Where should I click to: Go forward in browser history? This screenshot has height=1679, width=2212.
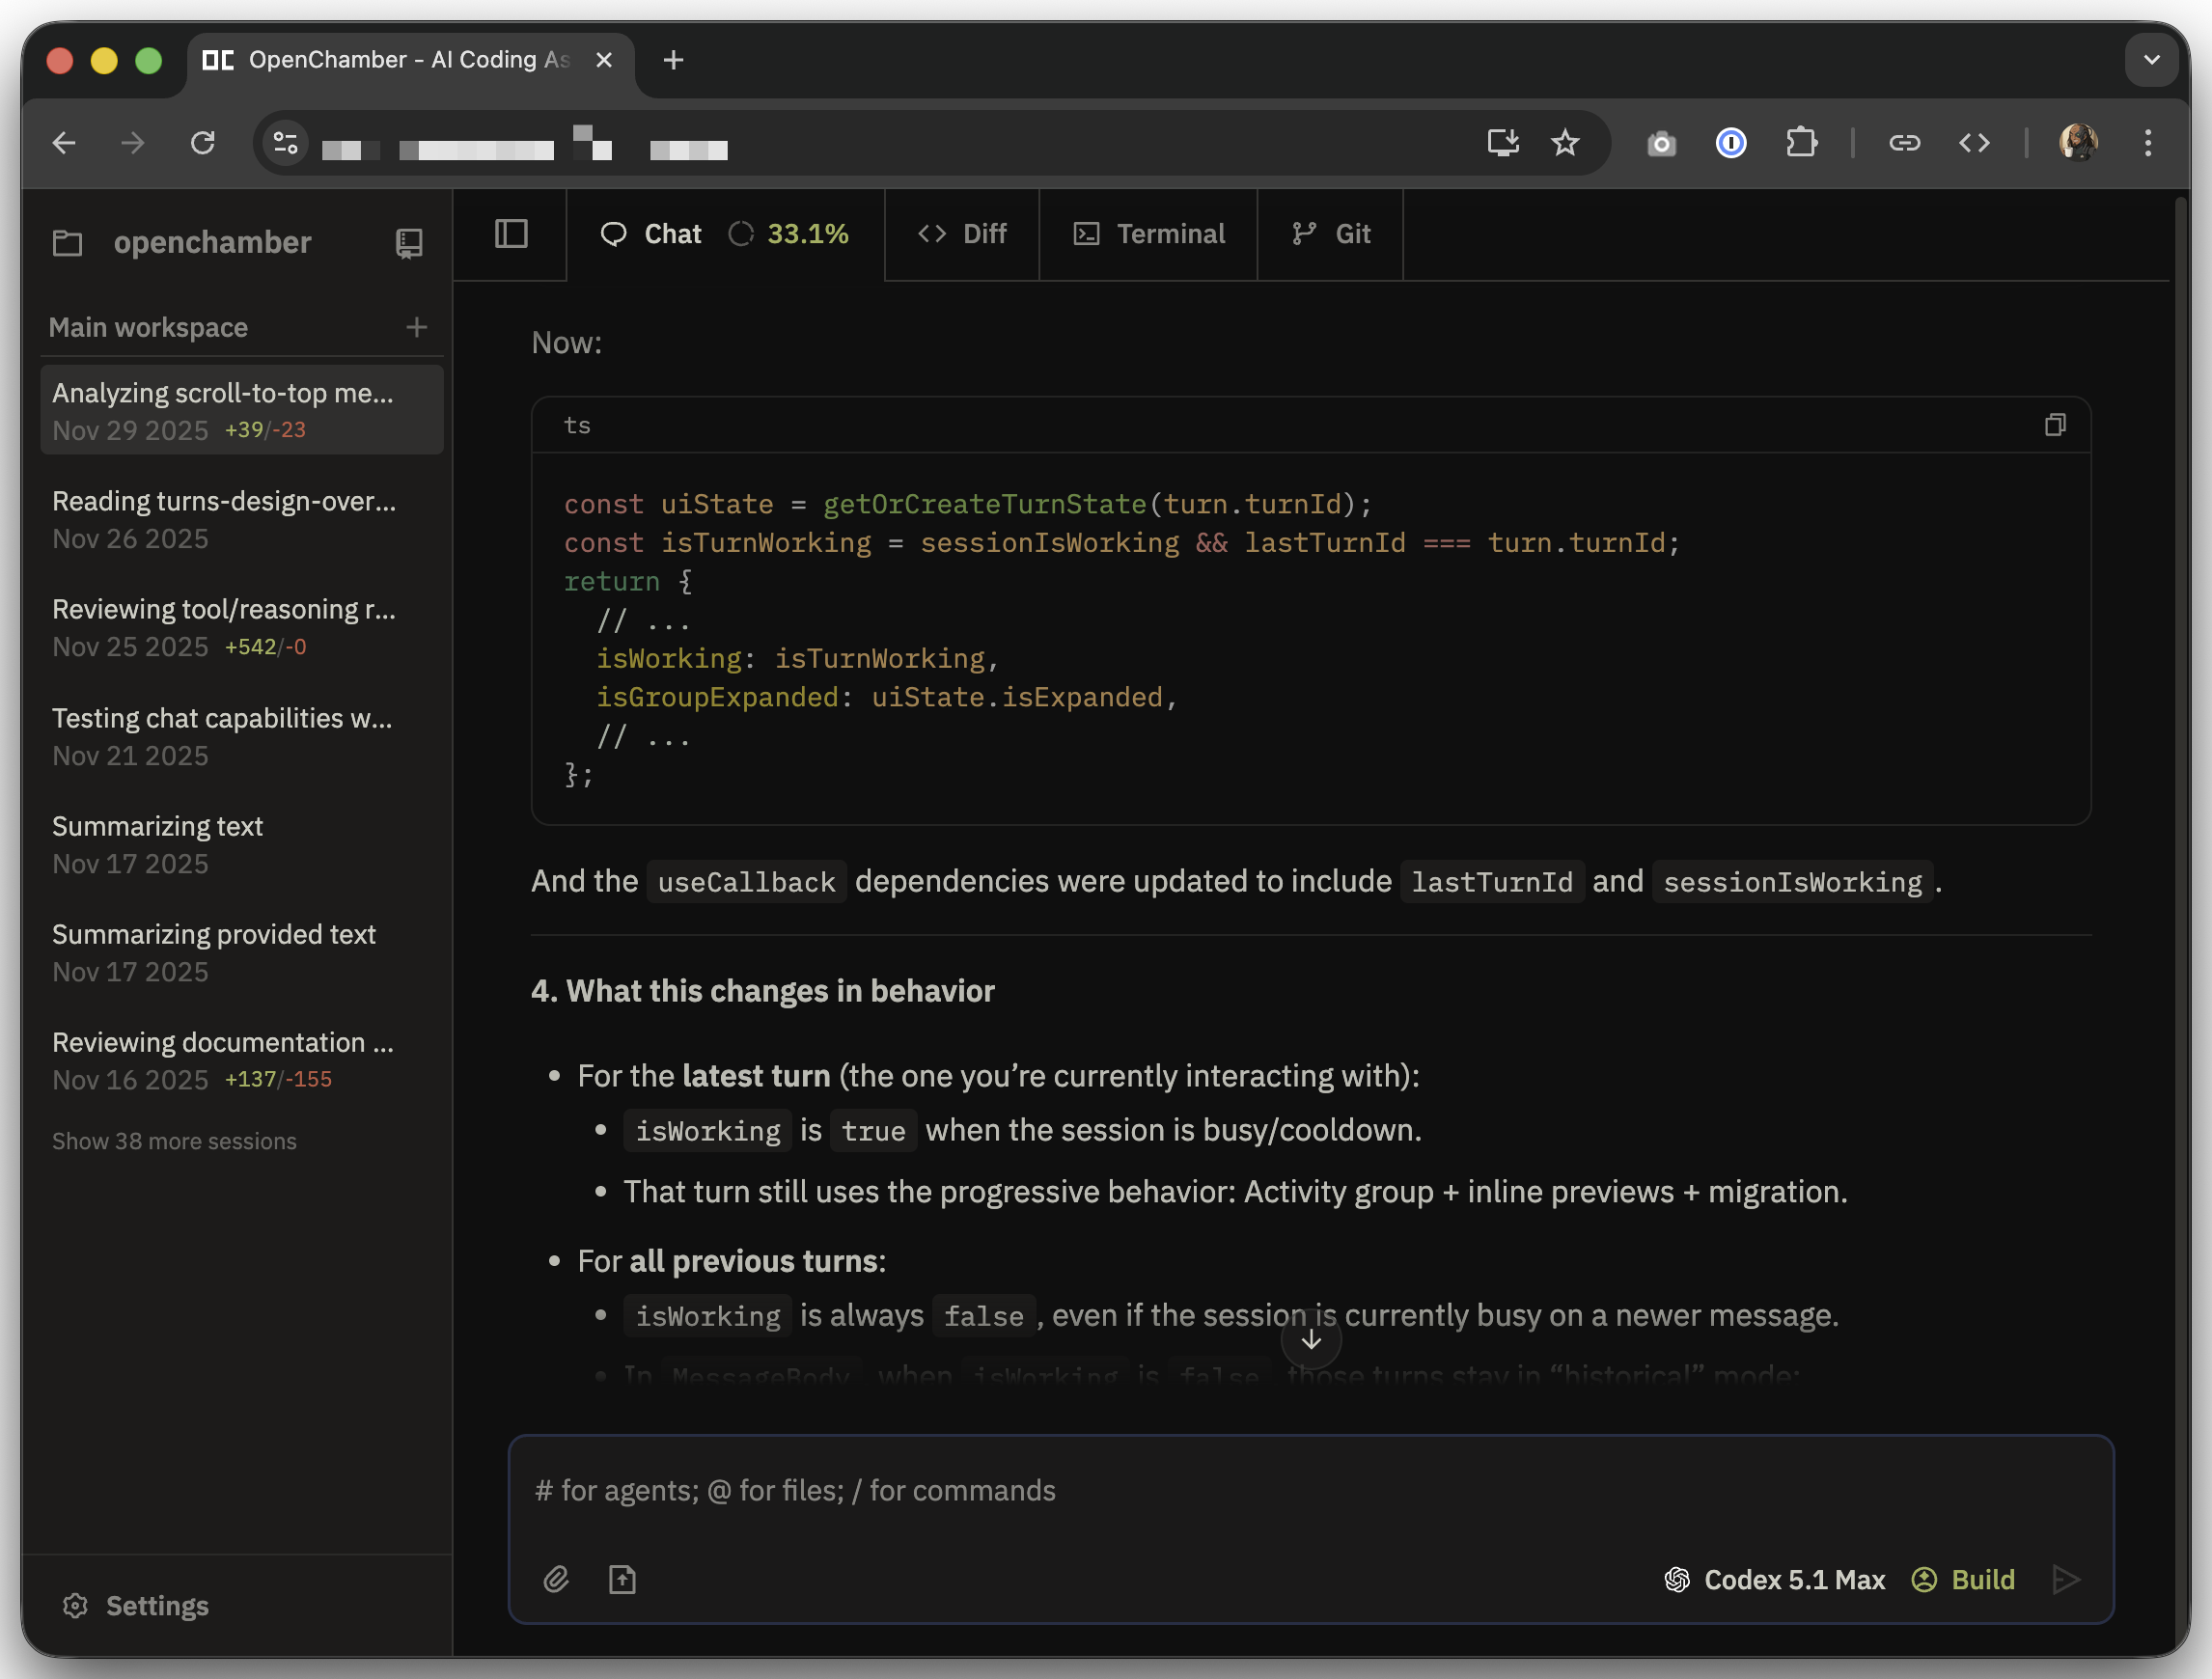pos(133,143)
